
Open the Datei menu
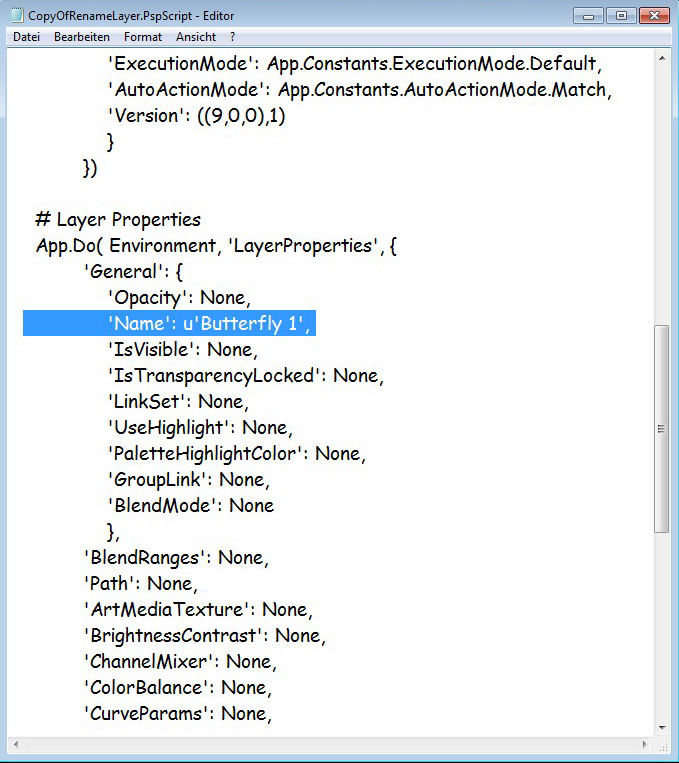coord(26,37)
